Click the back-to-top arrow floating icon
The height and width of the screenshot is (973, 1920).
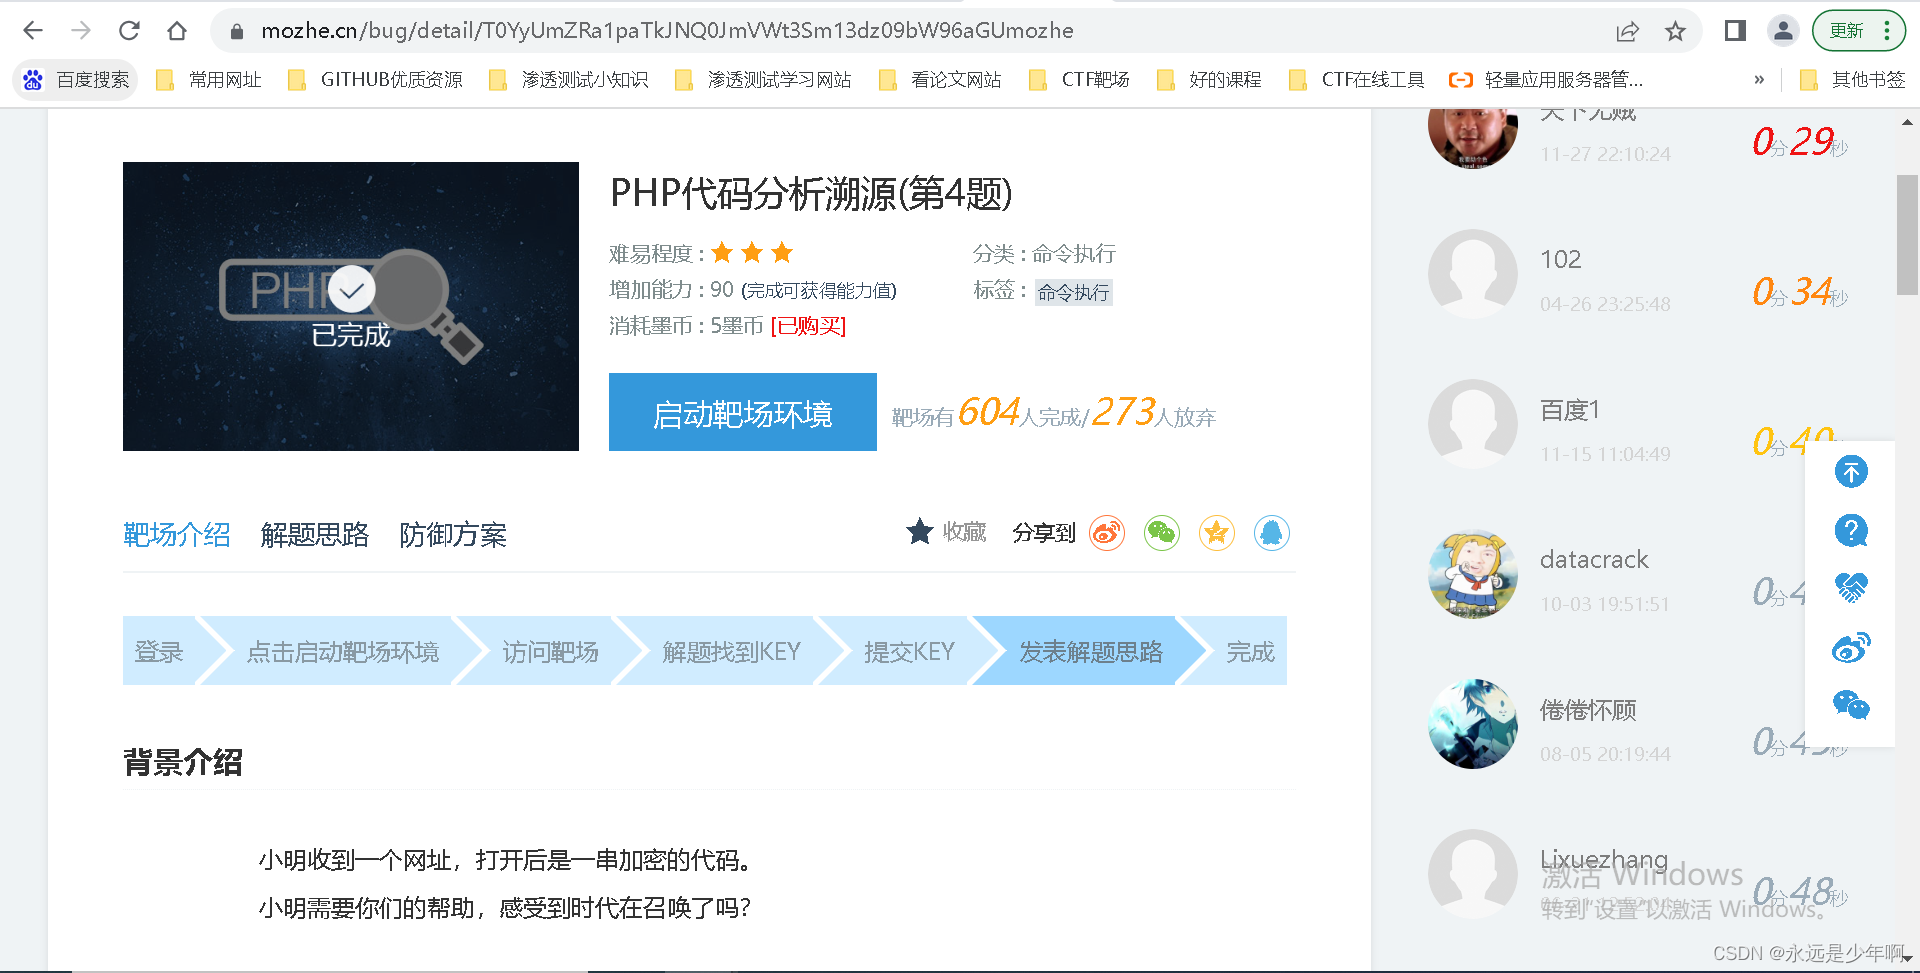pyautogui.click(x=1851, y=472)
